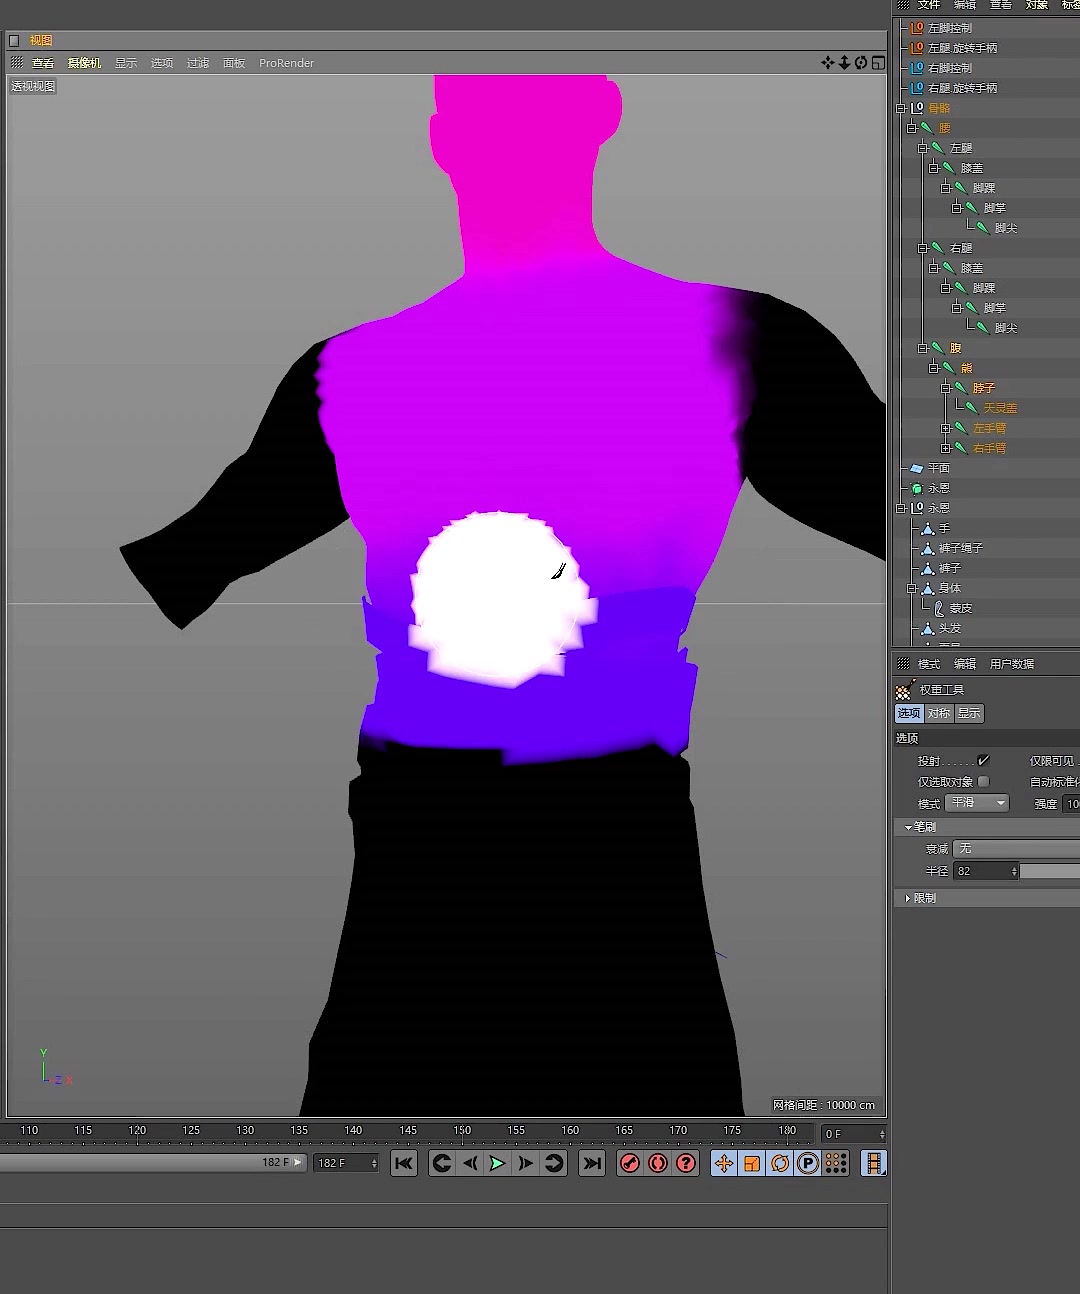Open the filmstrip timeline options icon
Image resolution: width=1080 pixels, height=1294 pixels.
873,1163
